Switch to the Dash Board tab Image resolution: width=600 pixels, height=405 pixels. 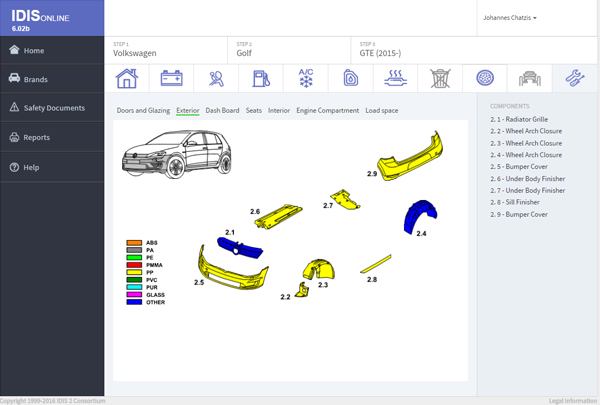click(222, 110)
